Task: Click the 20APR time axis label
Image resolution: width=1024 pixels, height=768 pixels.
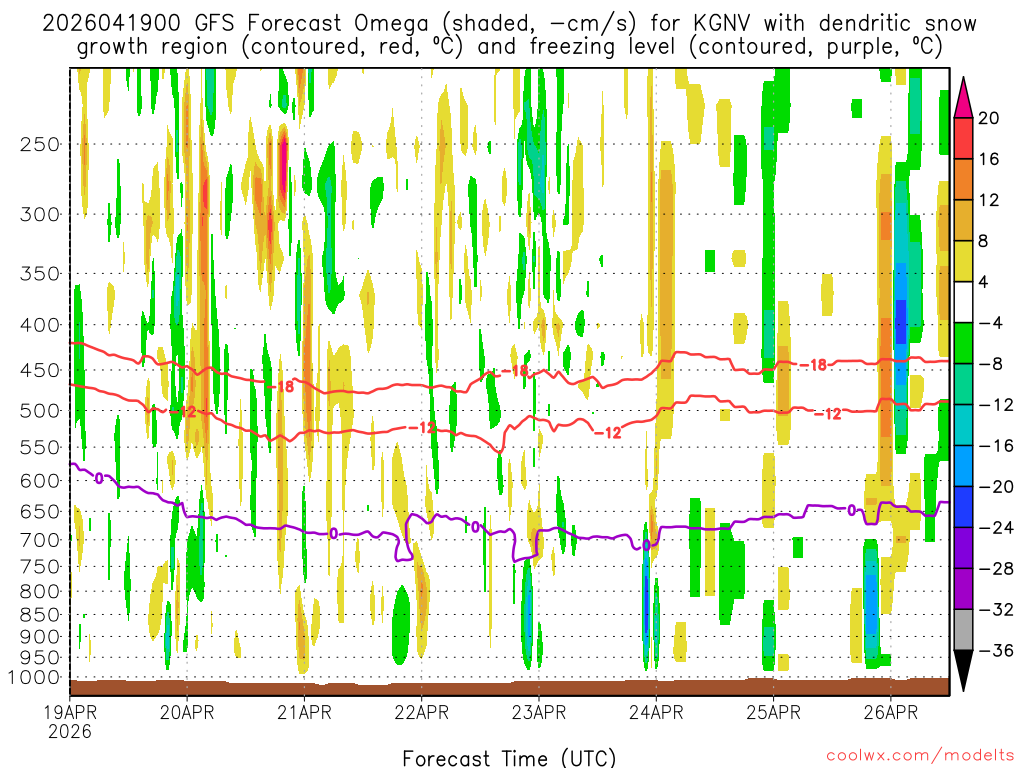Action: 187,712
